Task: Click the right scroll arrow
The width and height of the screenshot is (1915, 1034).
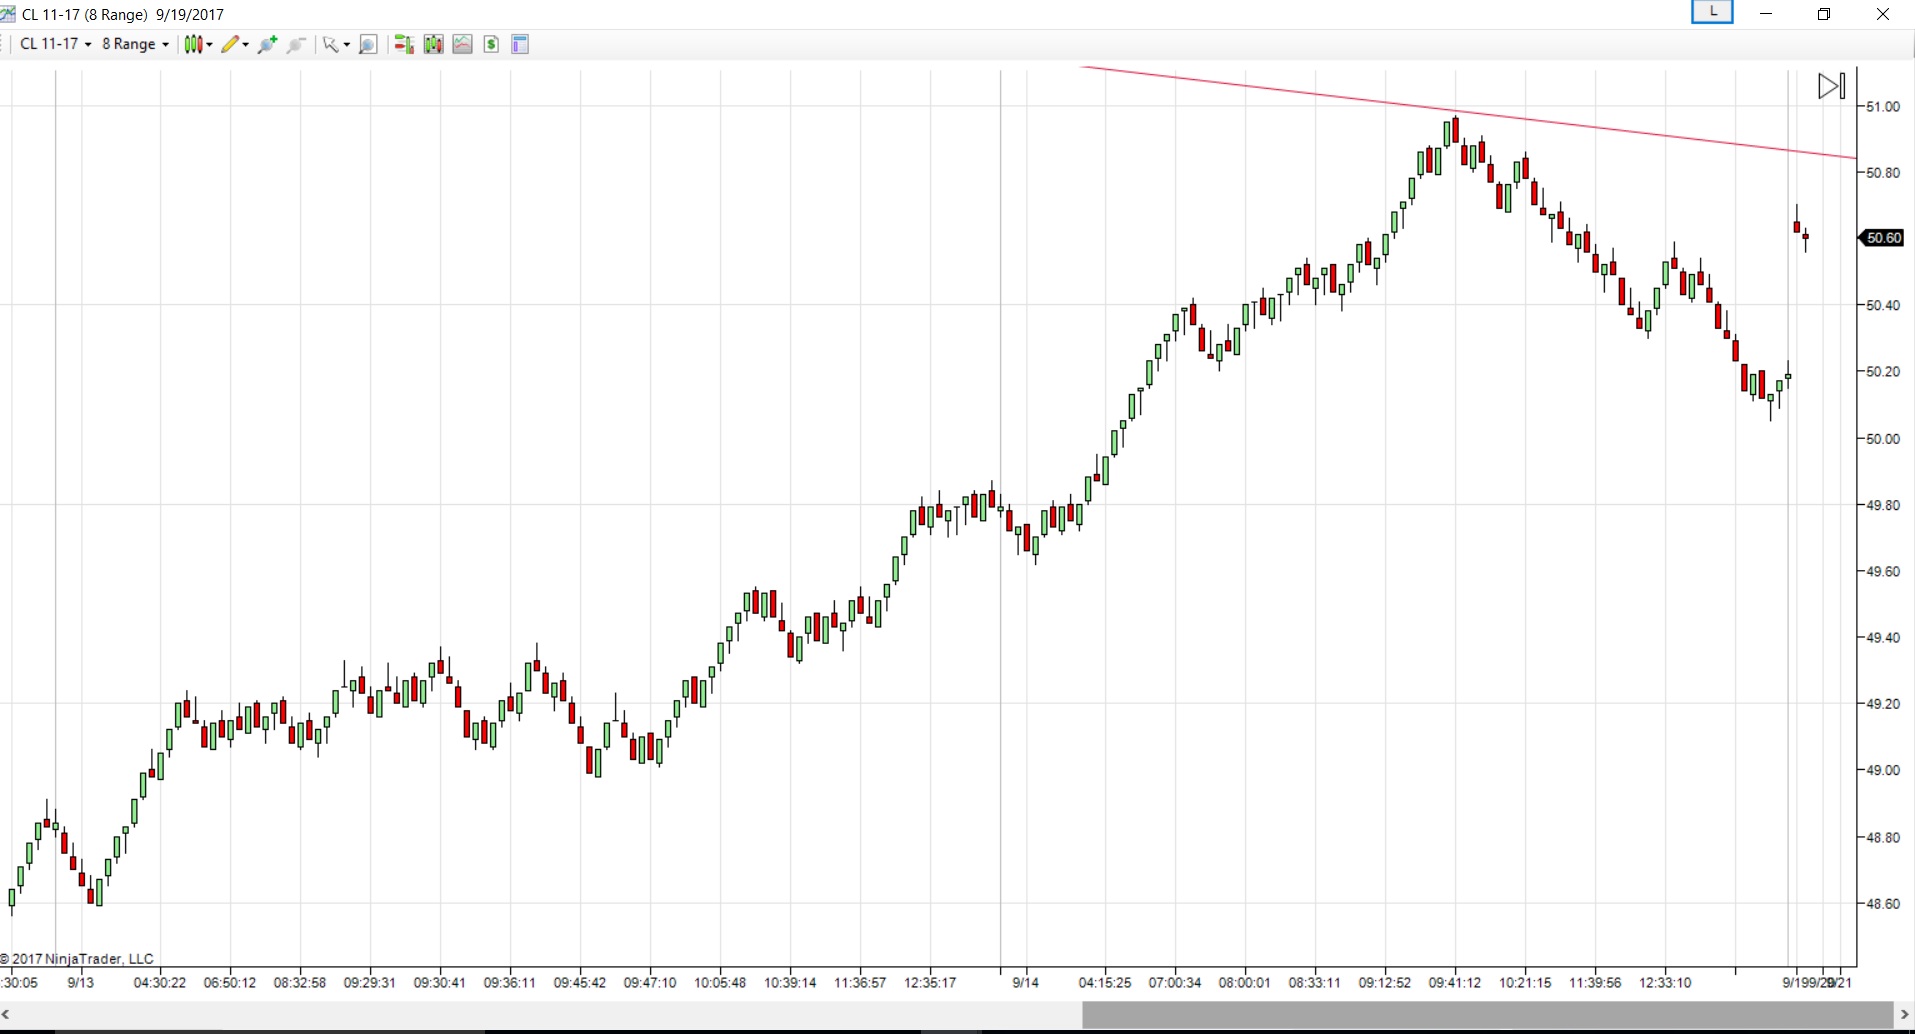Action: pos(1904,1014)
